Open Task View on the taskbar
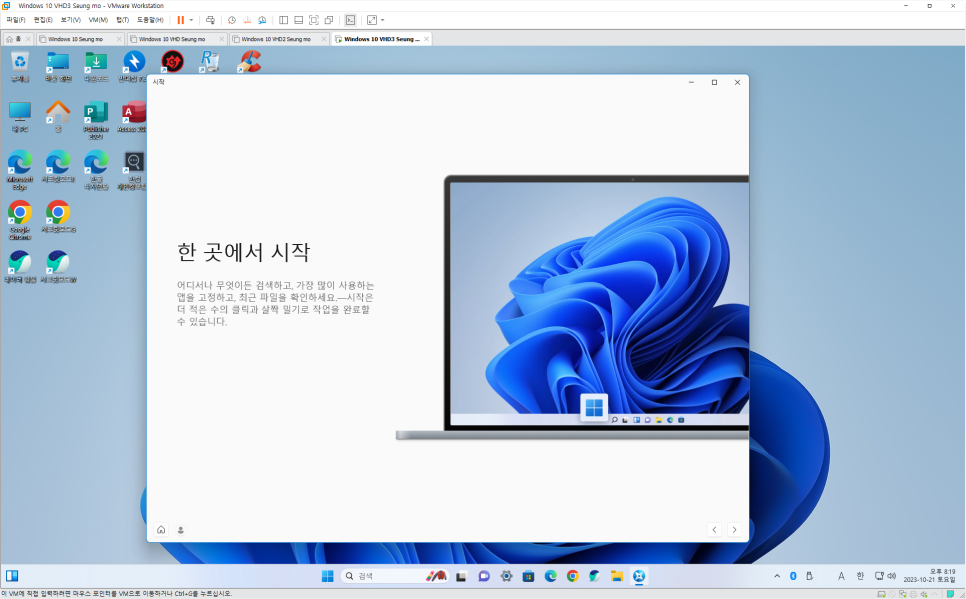The width and height of the screenshot is (966, 599). [461, 576]
